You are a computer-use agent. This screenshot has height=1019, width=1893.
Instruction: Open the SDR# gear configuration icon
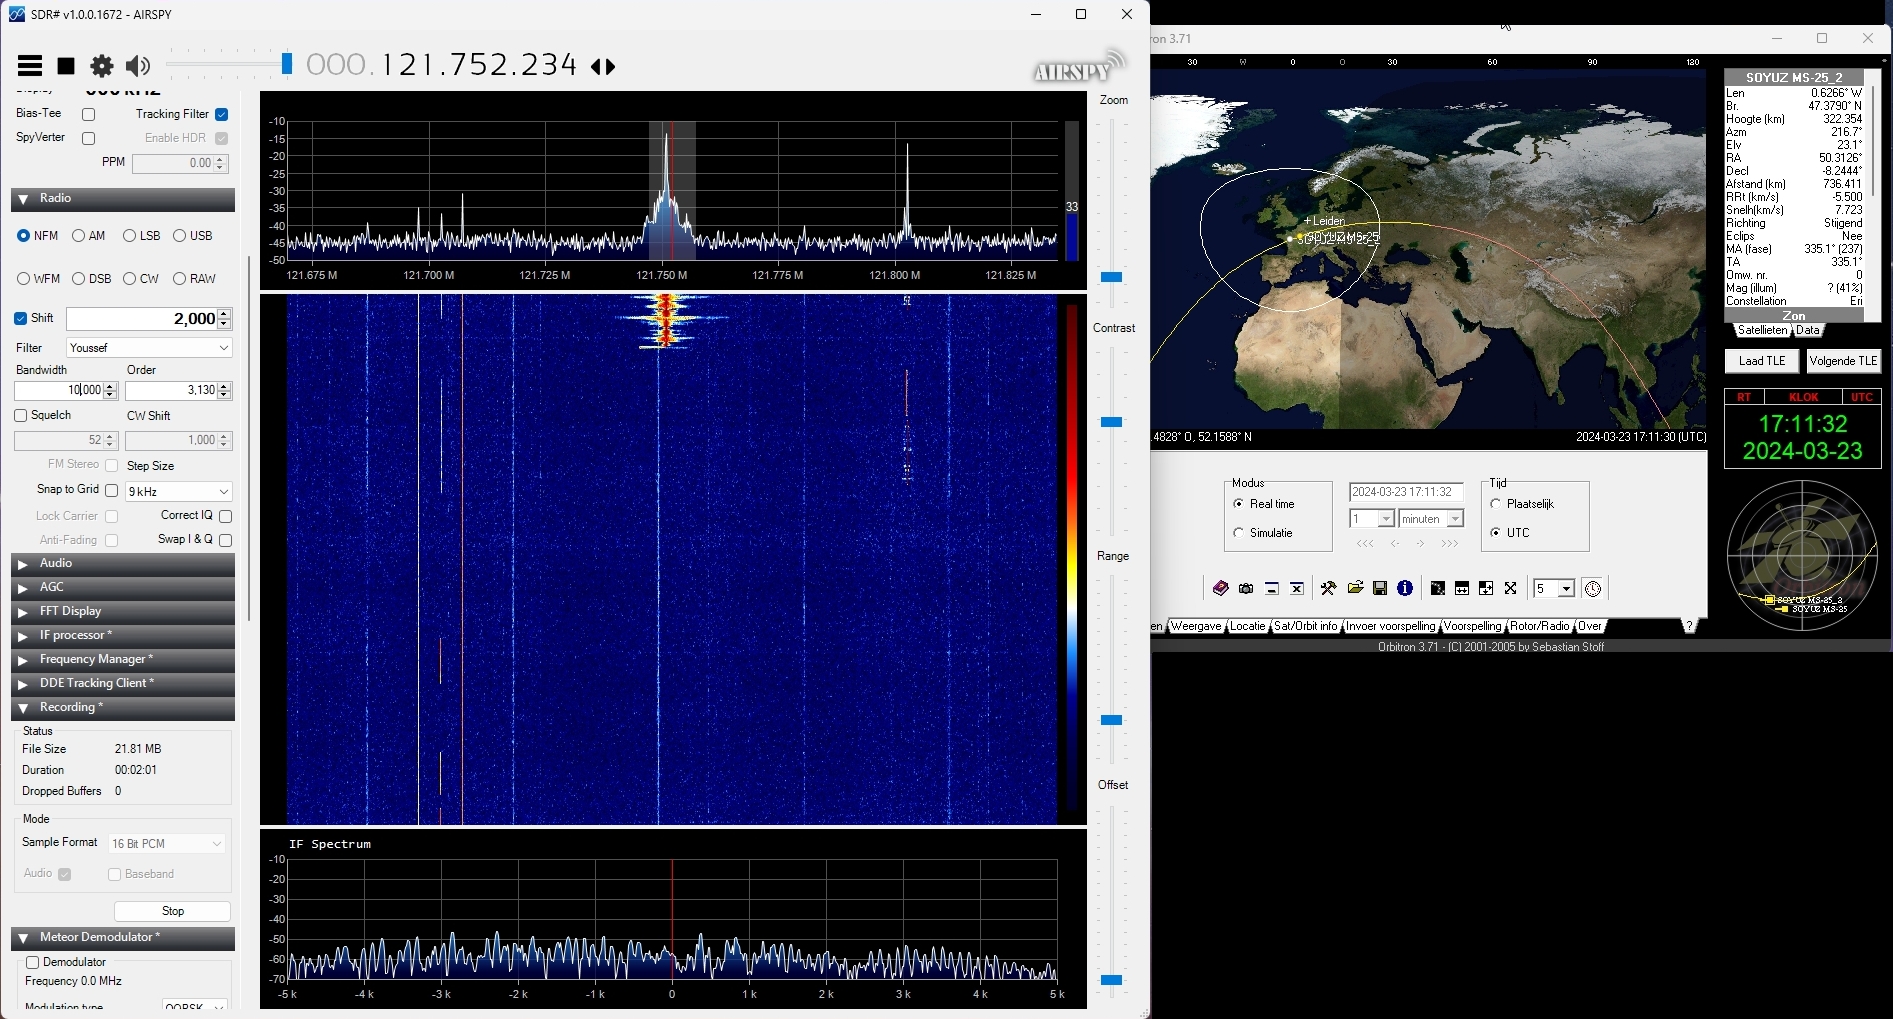pyautogui.click(x=102, y=66)
